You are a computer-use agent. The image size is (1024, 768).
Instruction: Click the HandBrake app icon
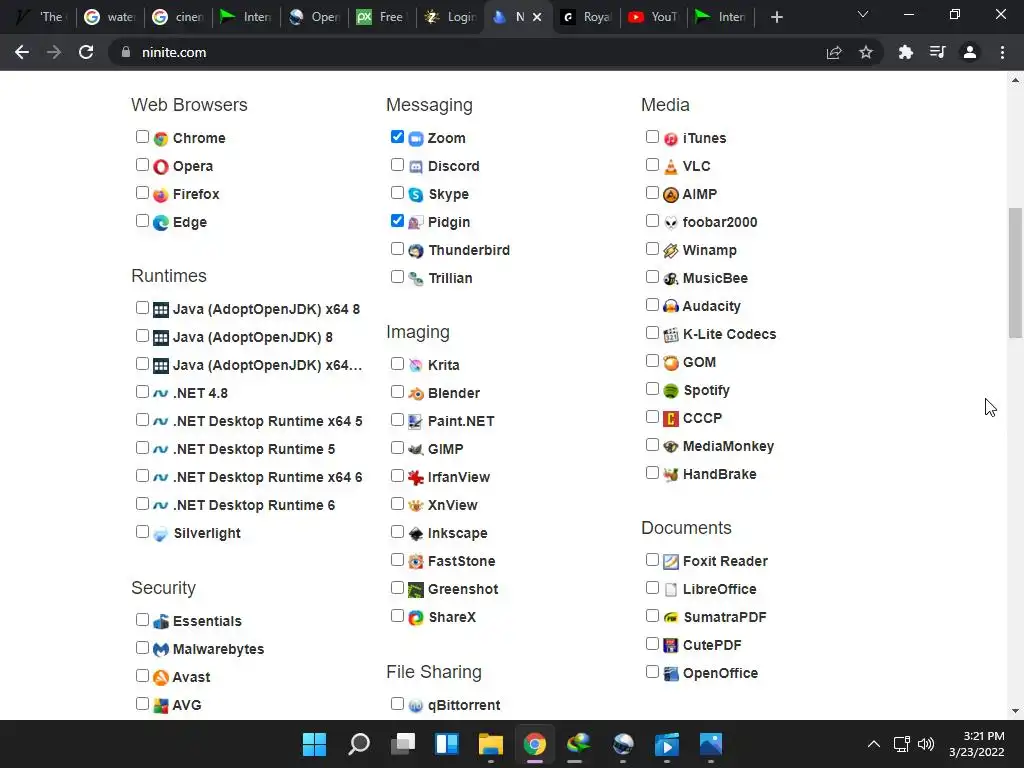coord(671,475)
